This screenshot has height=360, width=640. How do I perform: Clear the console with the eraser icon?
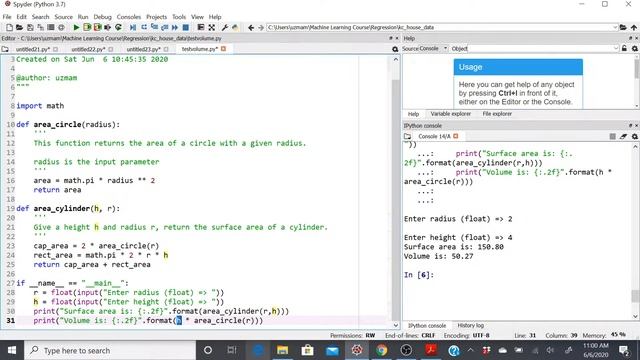coord(623,136)
